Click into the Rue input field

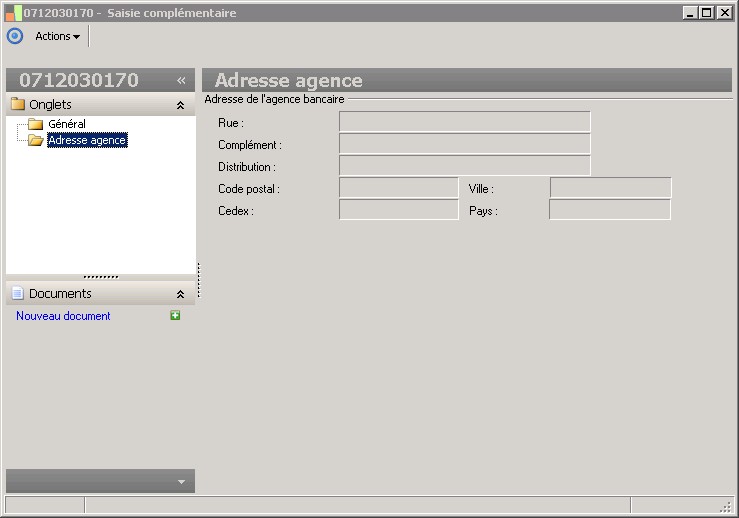pos(465,122)
